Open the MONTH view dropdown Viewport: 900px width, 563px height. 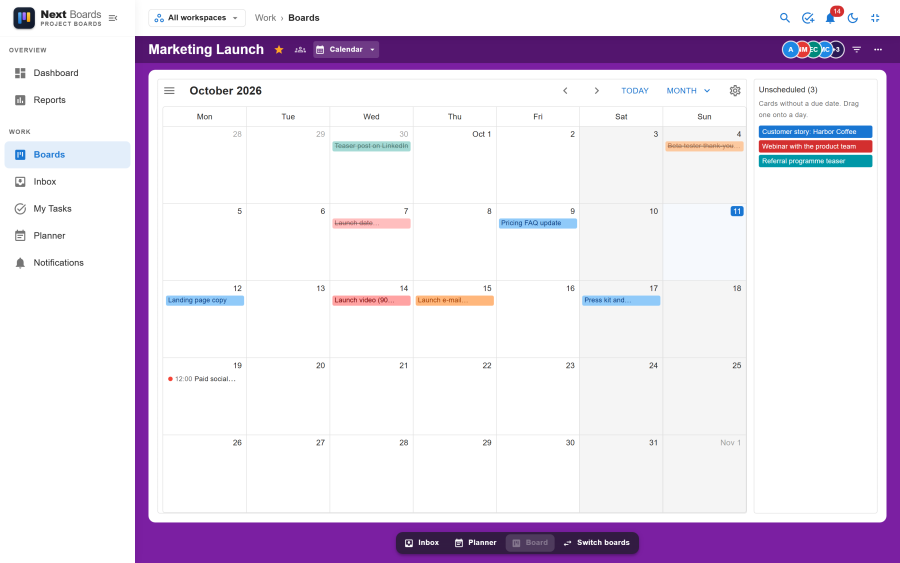coord(688,91)
